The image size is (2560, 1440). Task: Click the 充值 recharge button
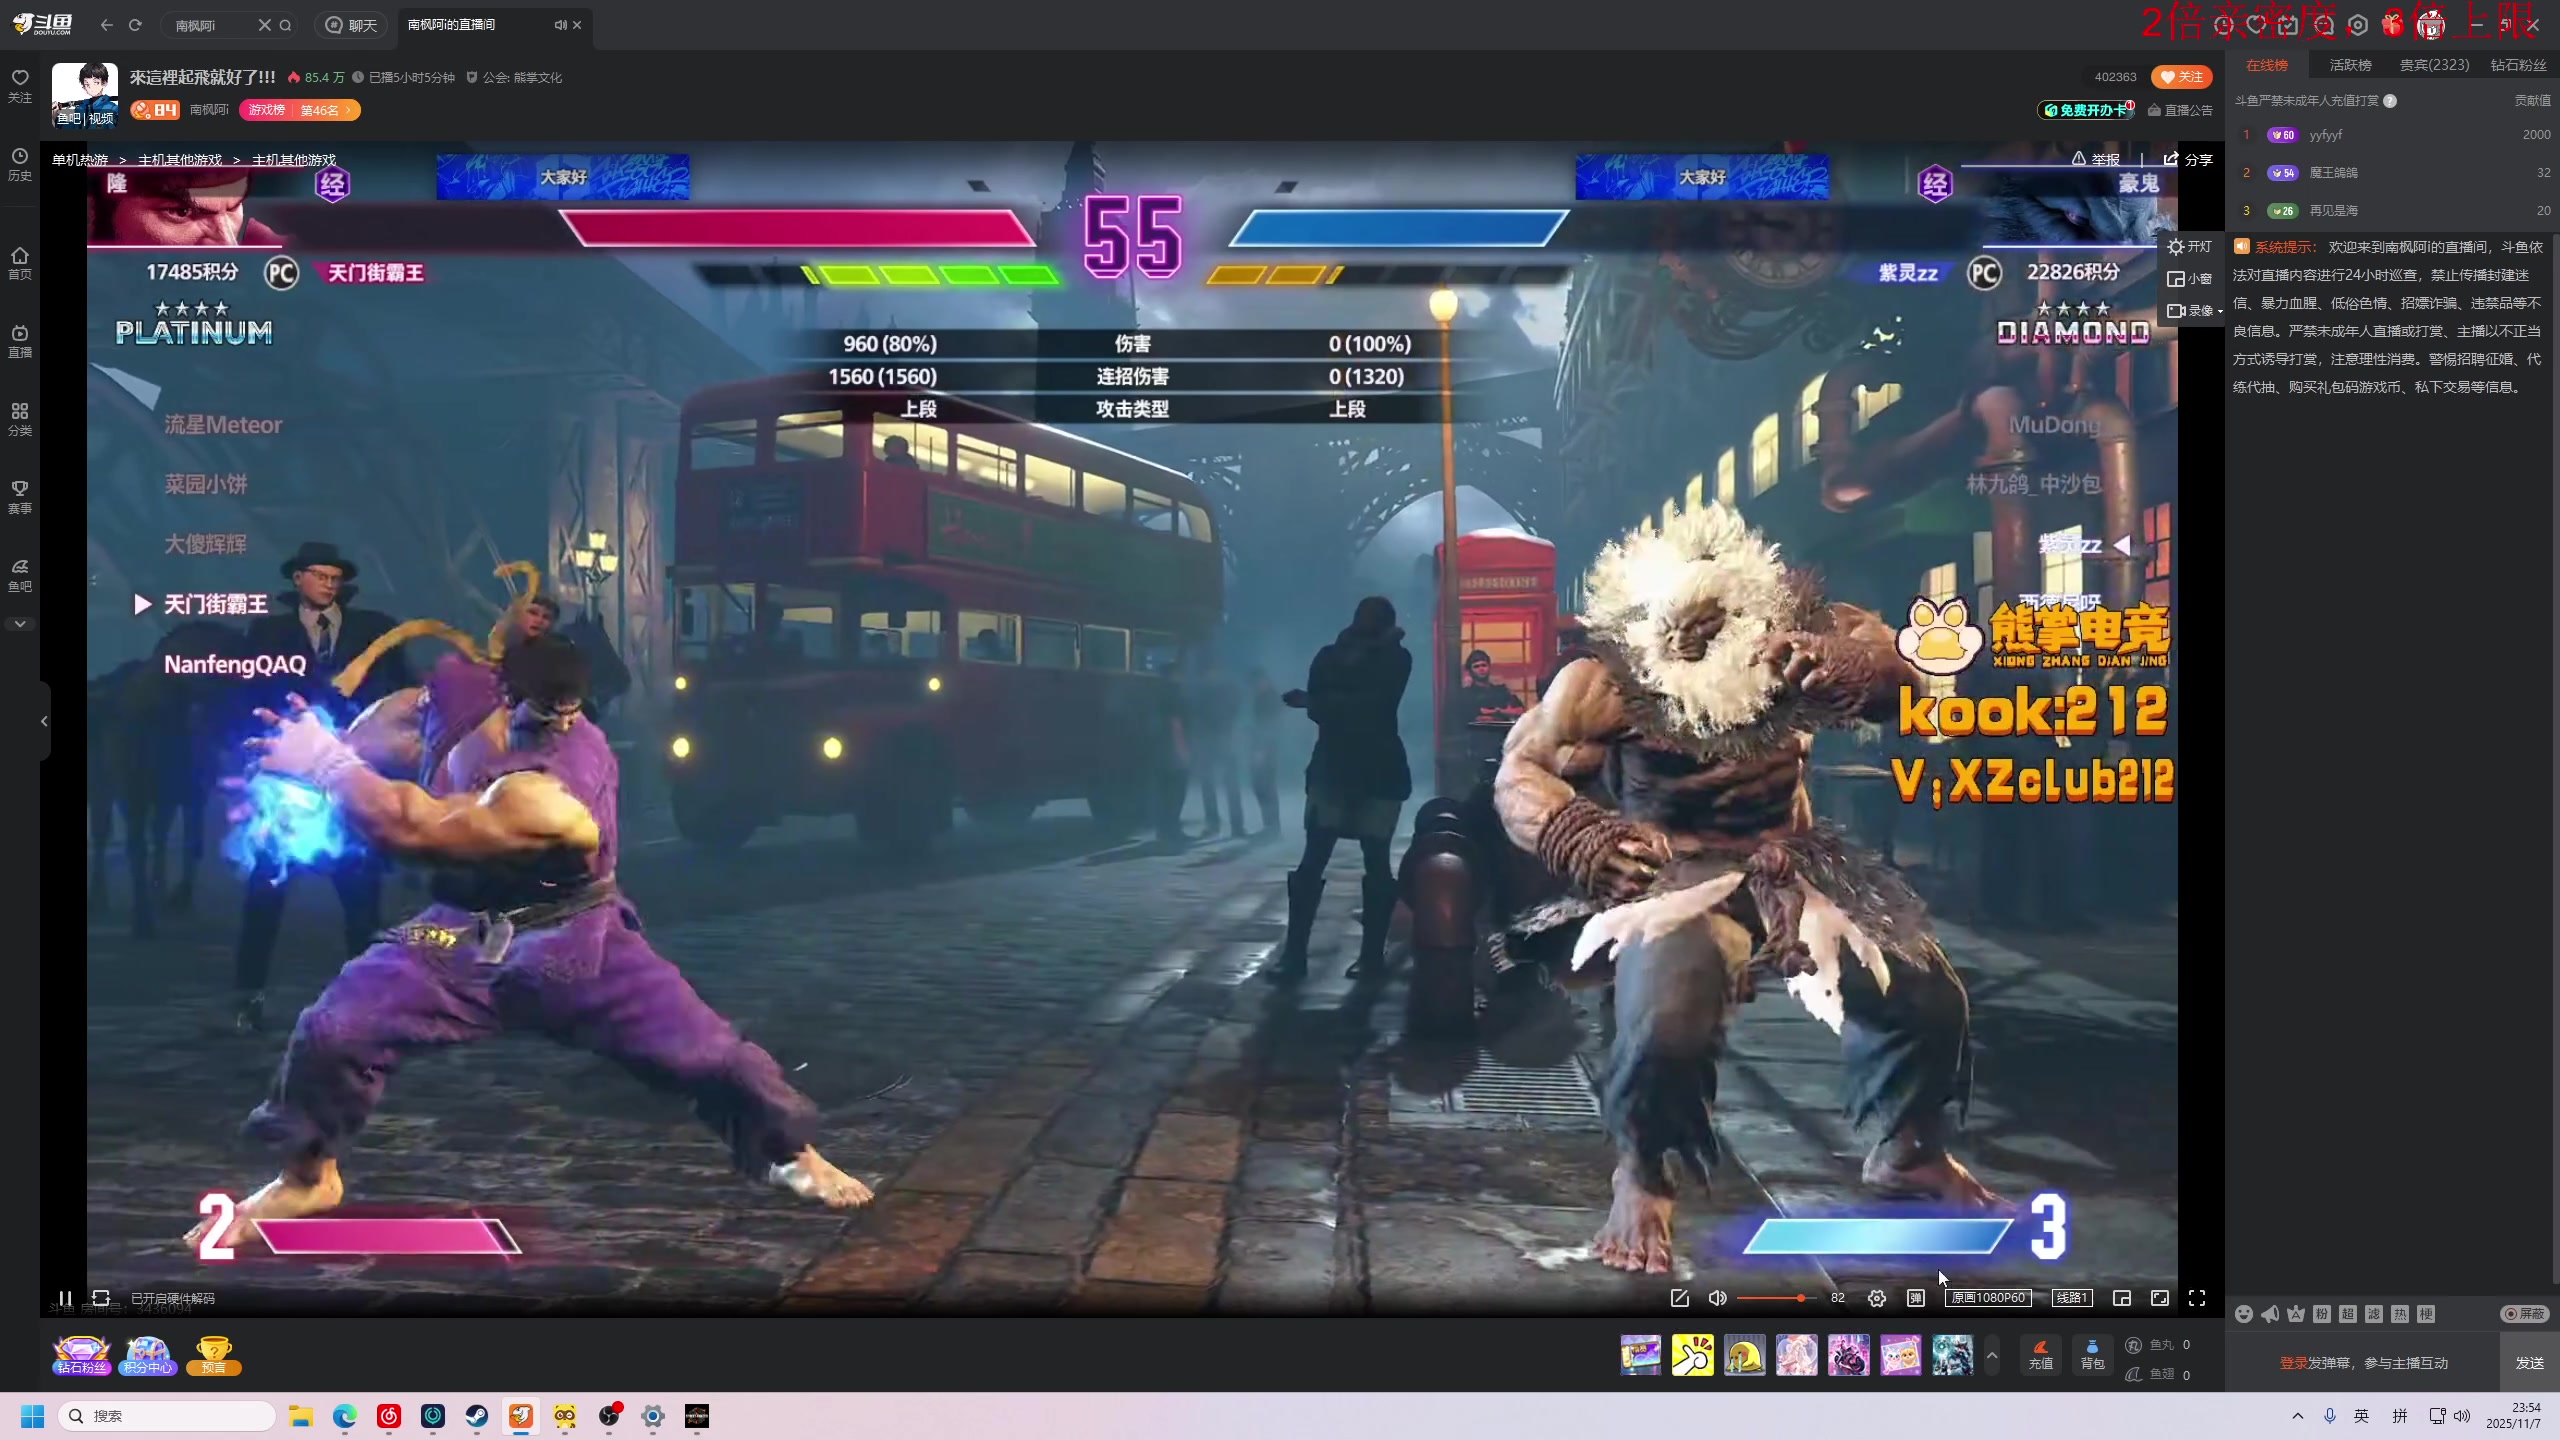point(2041,1354)
